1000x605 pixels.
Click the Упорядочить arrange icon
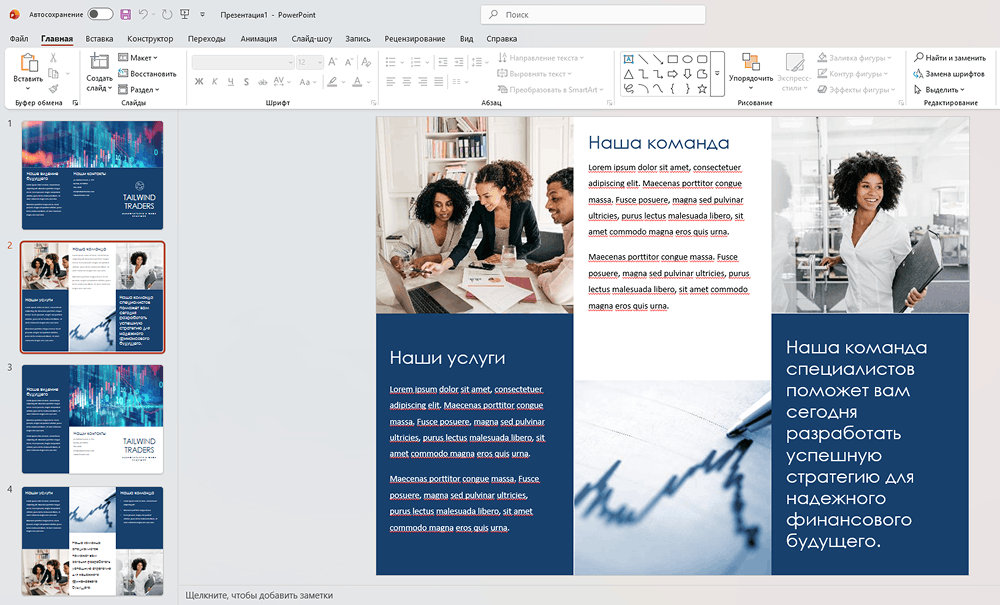[x=751, y=62]
